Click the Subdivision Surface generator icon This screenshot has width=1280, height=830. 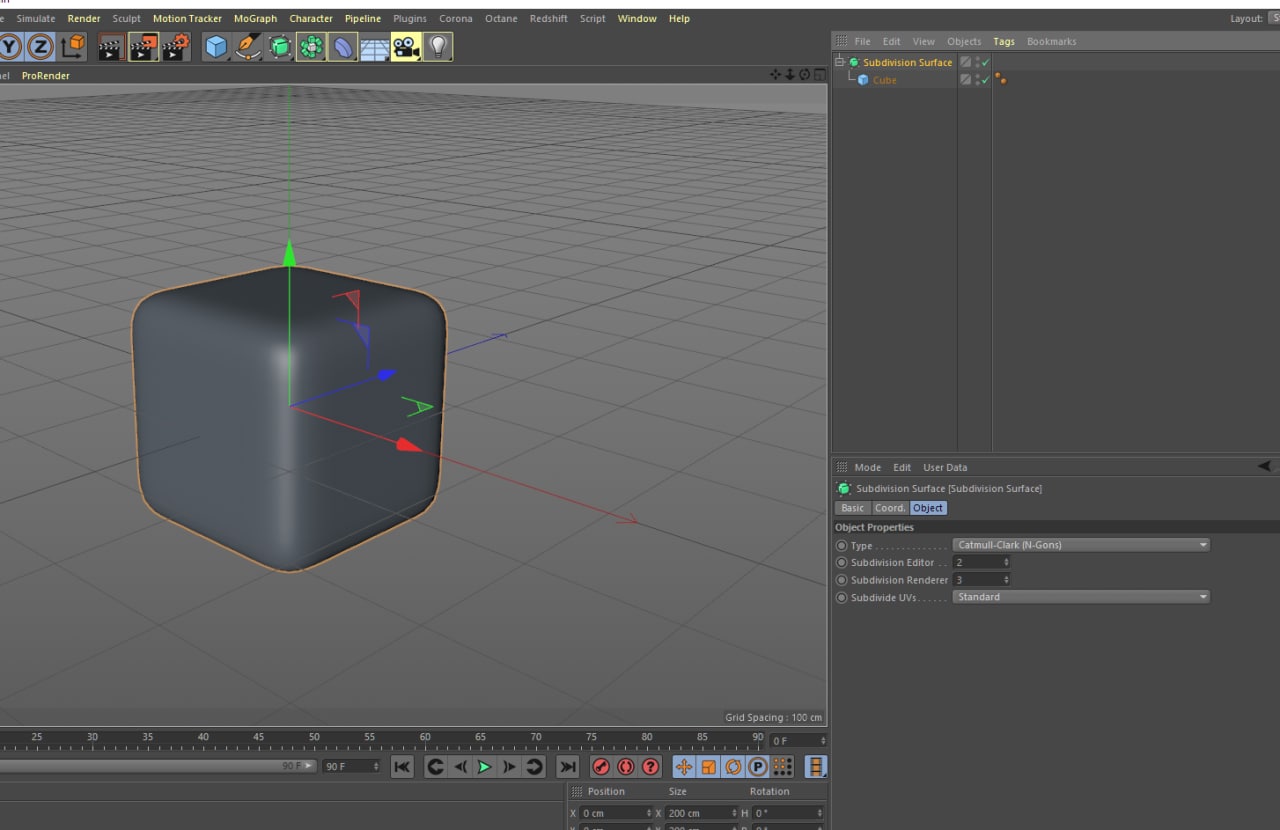(x=279, y=47)
